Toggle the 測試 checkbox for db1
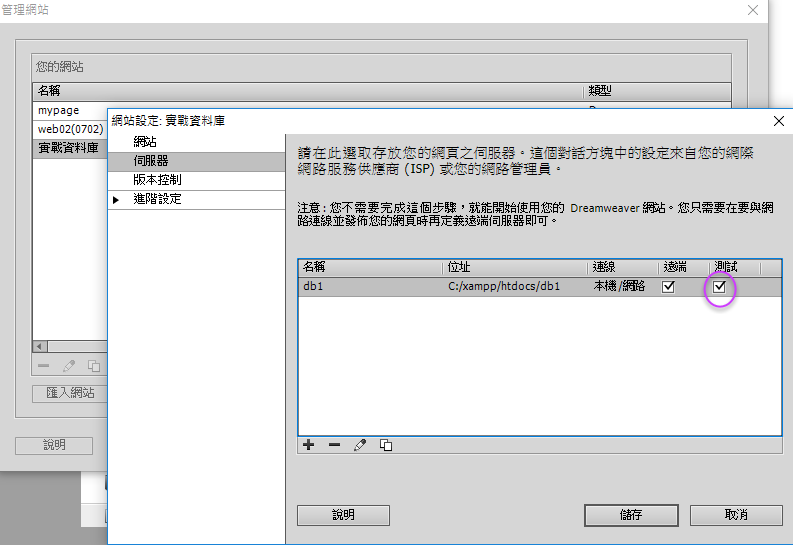This screenshot has height=545, width=793. click(719, 287)
